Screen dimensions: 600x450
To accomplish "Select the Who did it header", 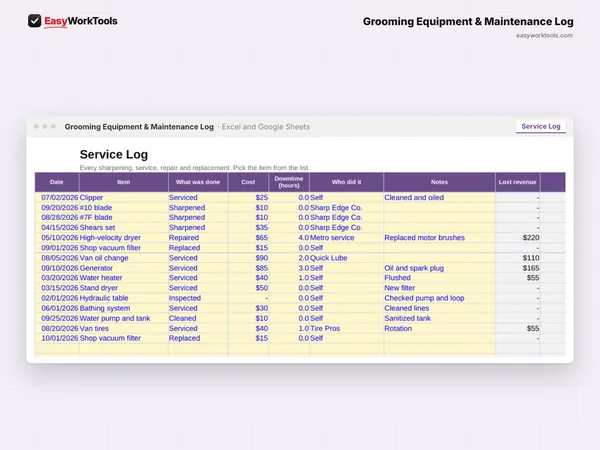I will coord(346,182).
